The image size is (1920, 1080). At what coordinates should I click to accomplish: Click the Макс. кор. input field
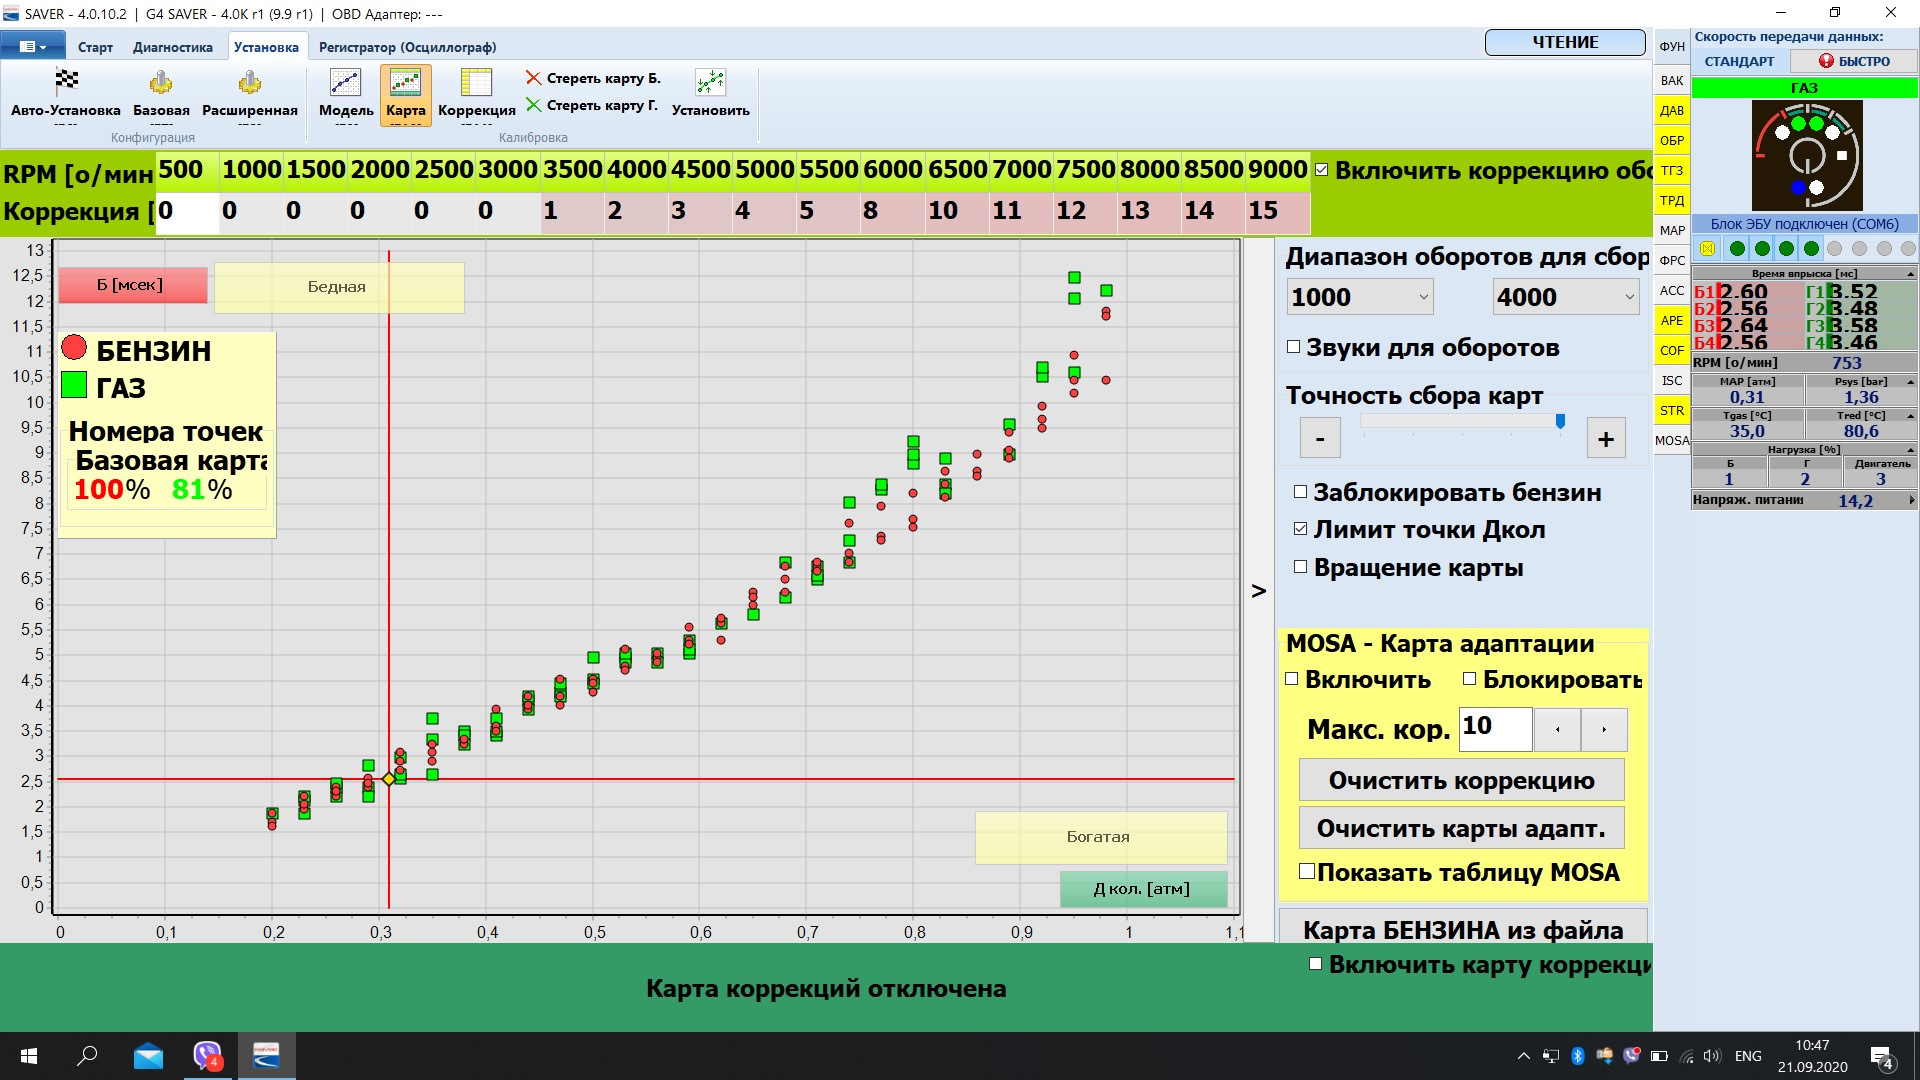1495,729
